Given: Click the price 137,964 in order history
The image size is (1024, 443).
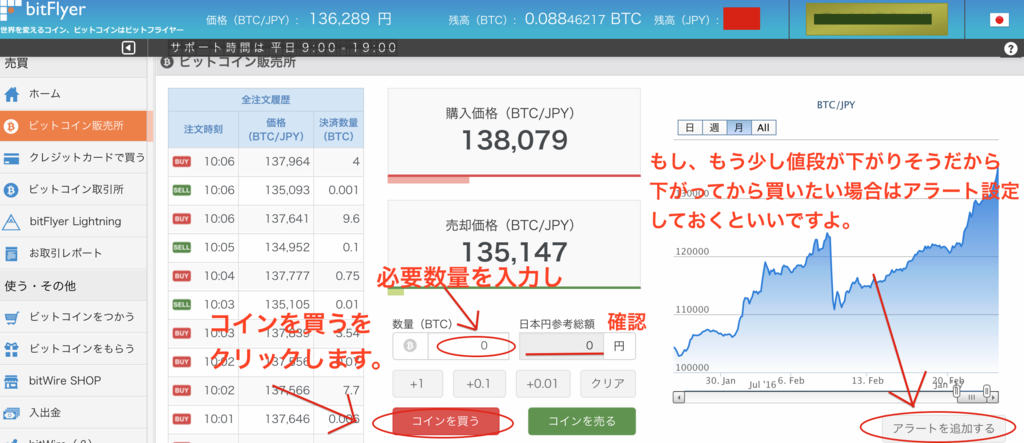Looking at the screenshot, I should [287, 161].
